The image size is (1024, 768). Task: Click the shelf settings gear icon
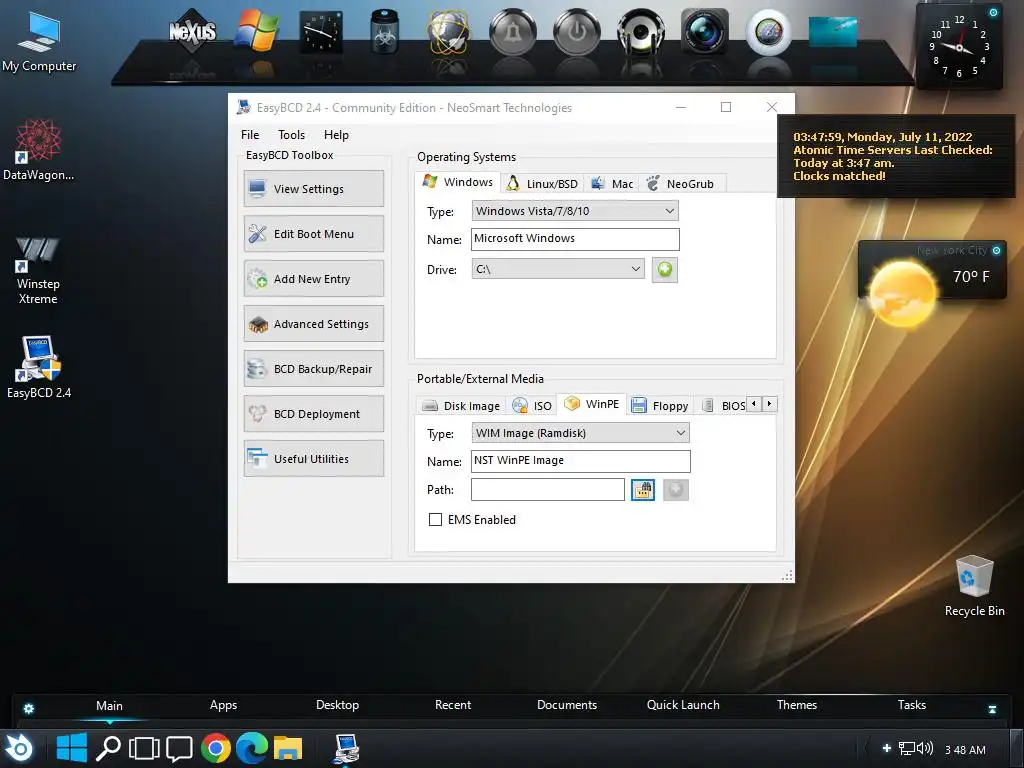[29, 709]
